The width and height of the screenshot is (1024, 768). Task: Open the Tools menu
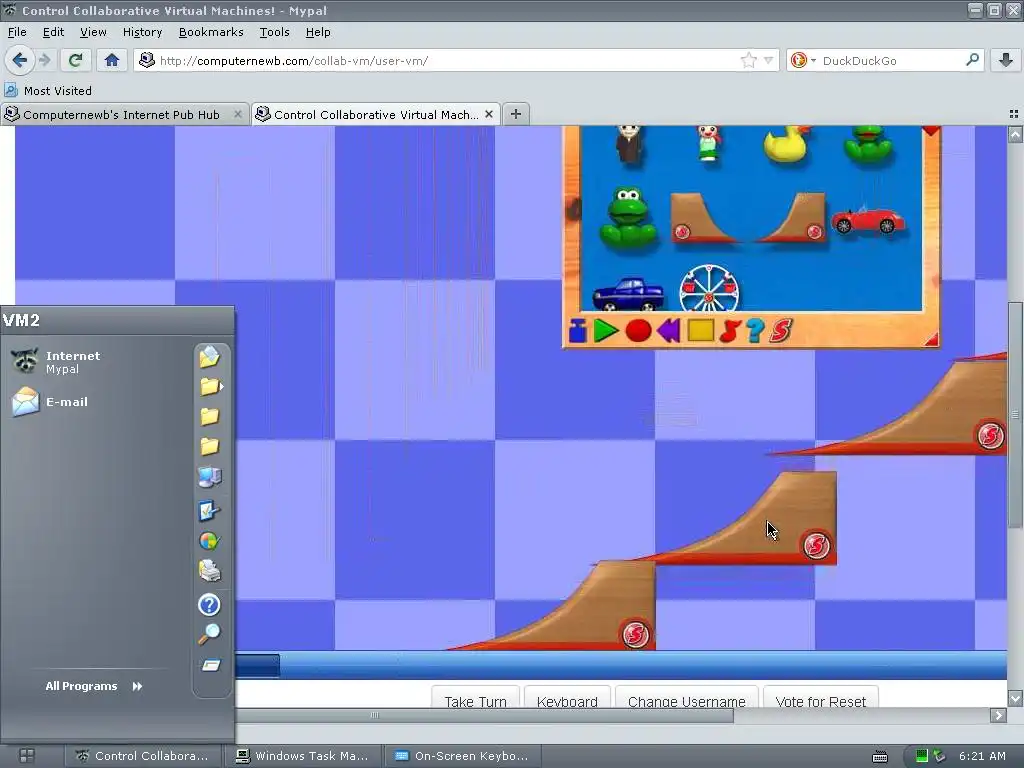[274, 32]
